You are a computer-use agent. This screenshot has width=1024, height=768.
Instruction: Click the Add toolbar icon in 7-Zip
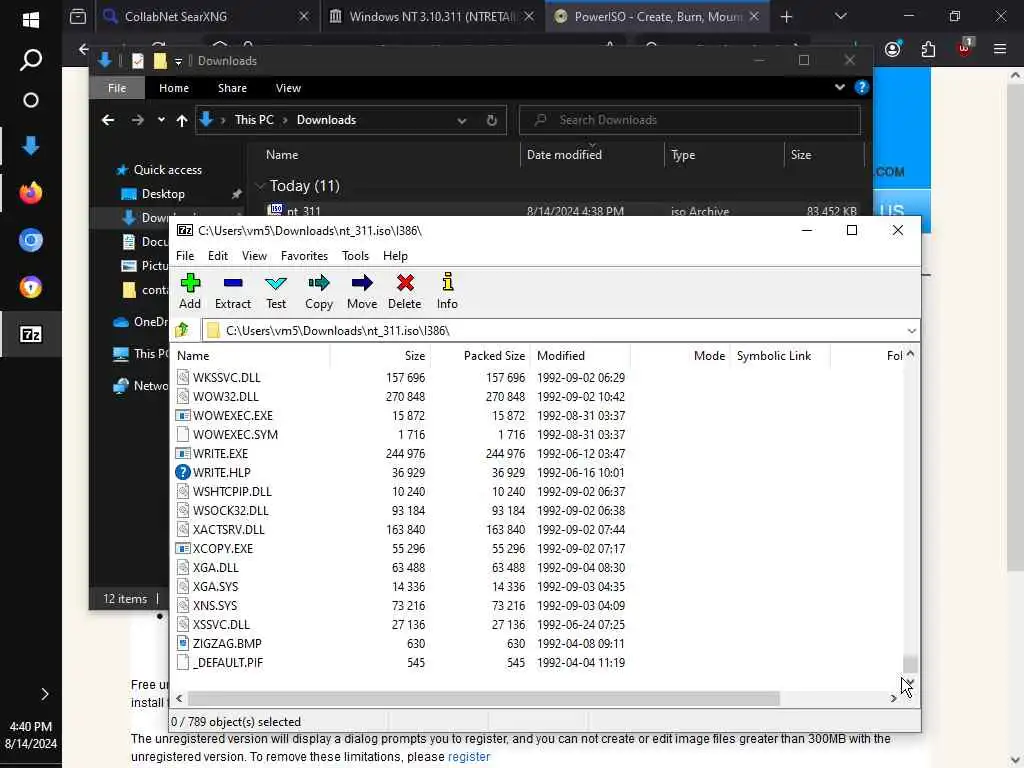click(190, 291)
